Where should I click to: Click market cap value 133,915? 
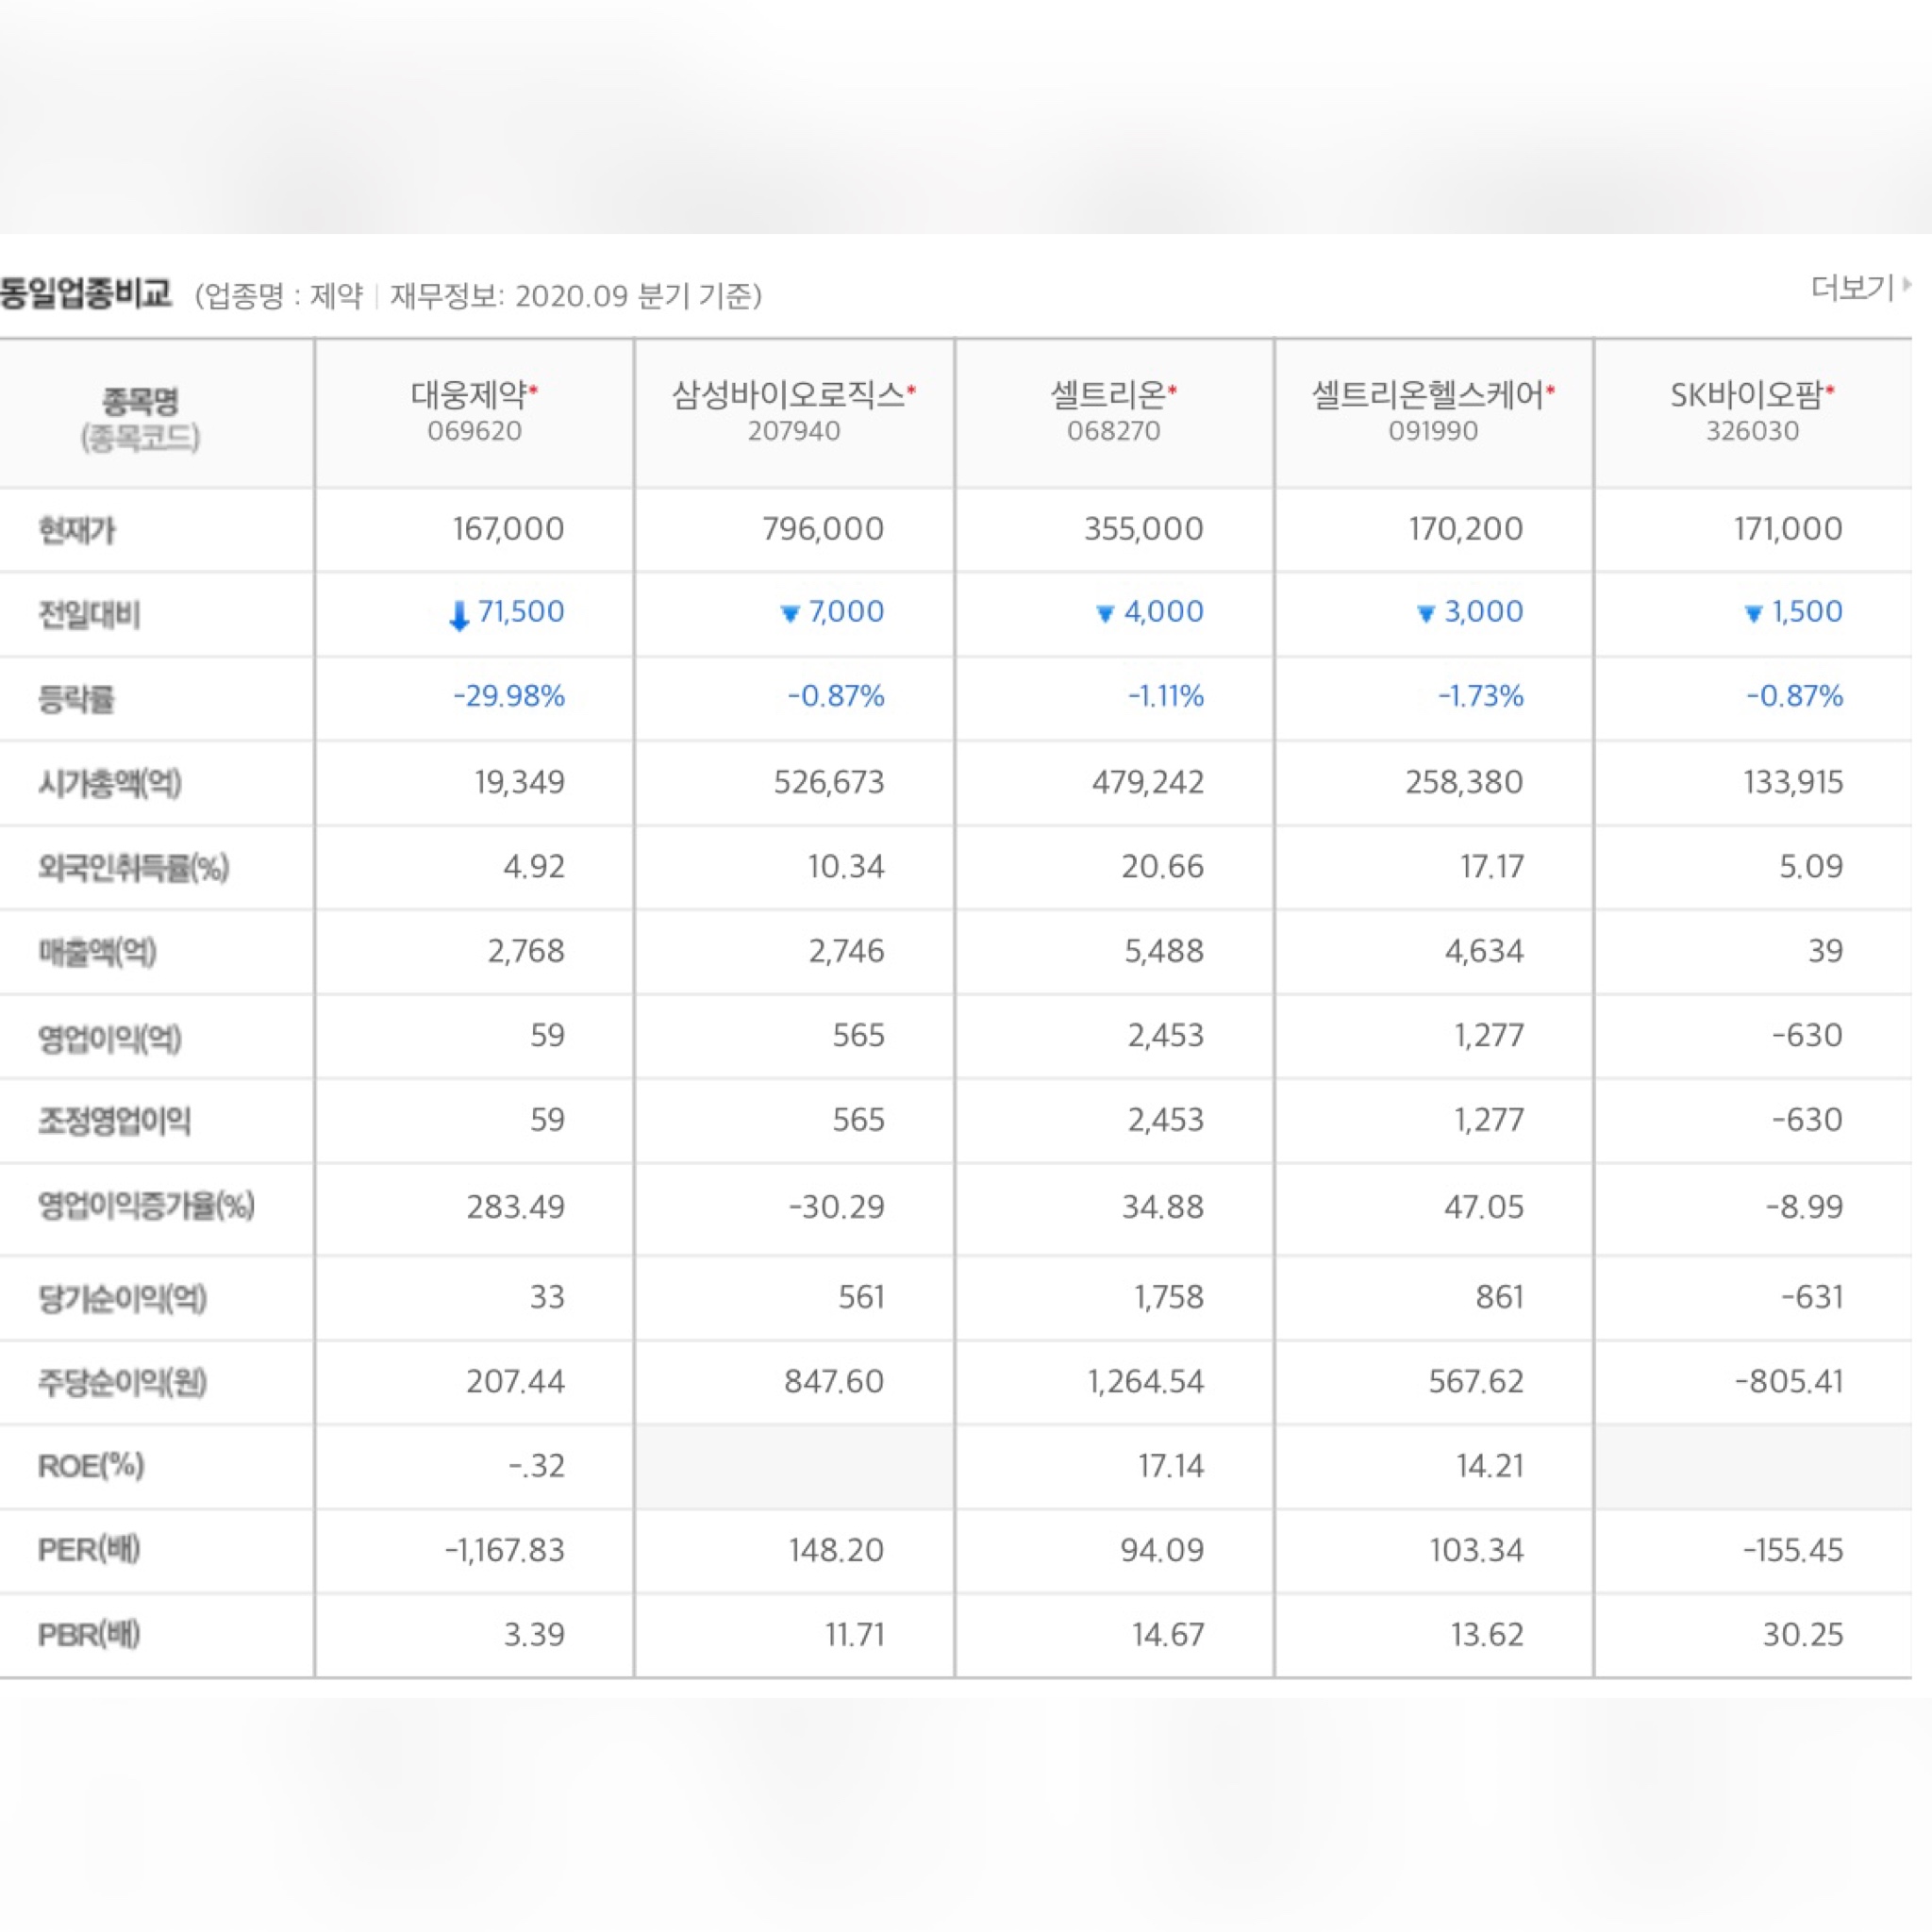pyautogui.click(x=1793, y=782)
